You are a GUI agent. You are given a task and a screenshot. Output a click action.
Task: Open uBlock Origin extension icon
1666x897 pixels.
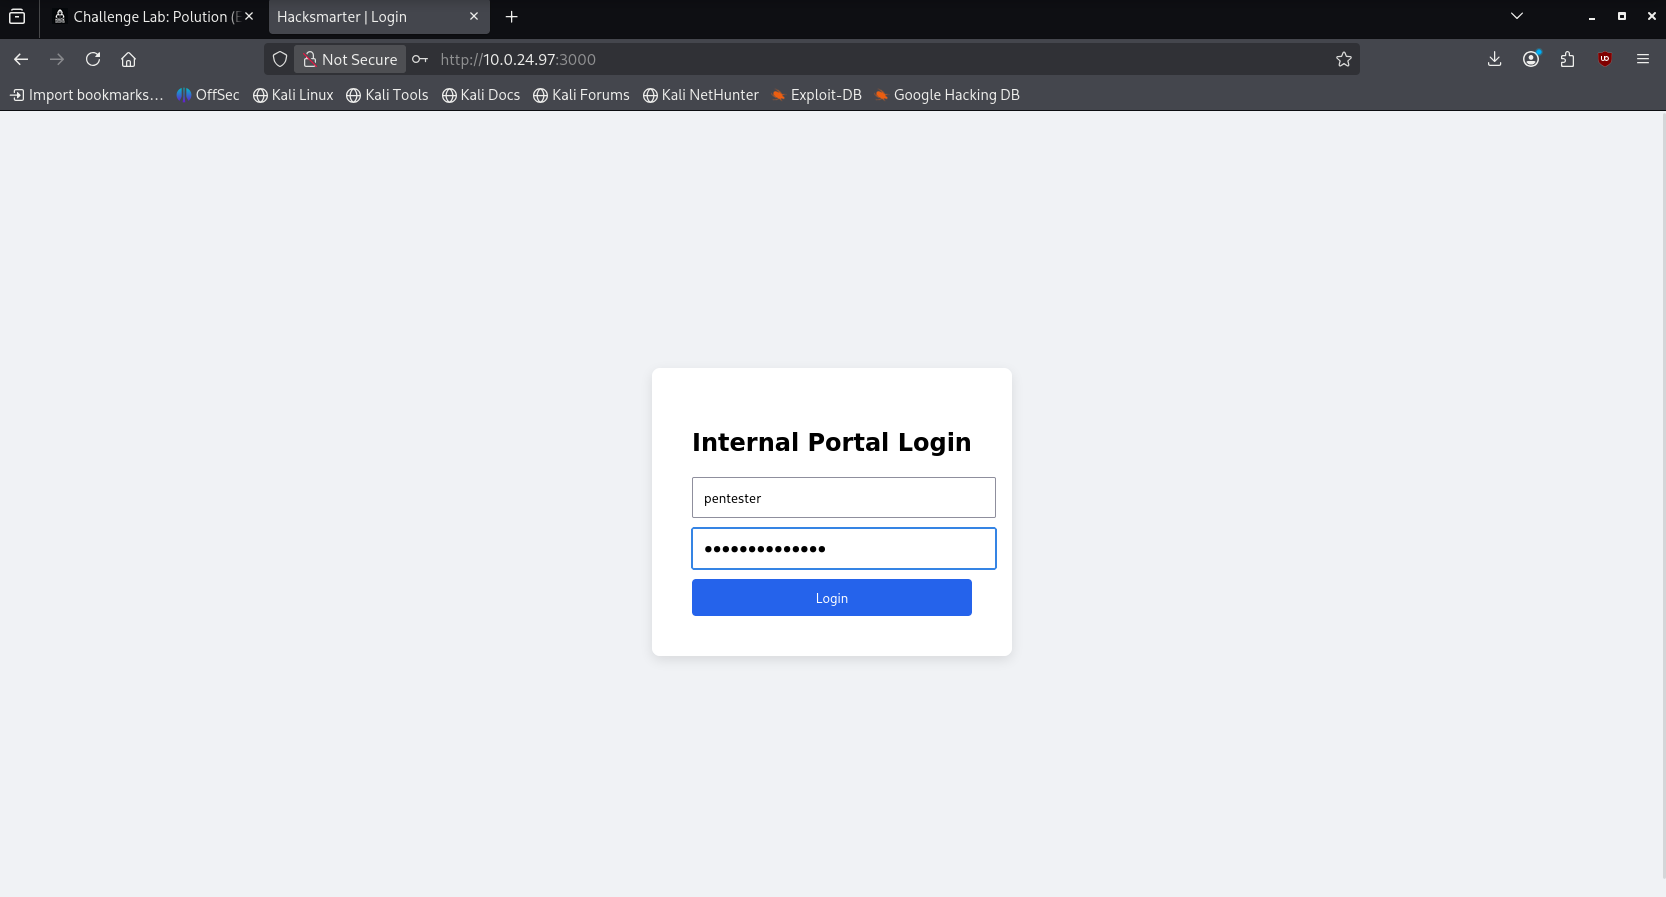click(x=1605, y=59)
